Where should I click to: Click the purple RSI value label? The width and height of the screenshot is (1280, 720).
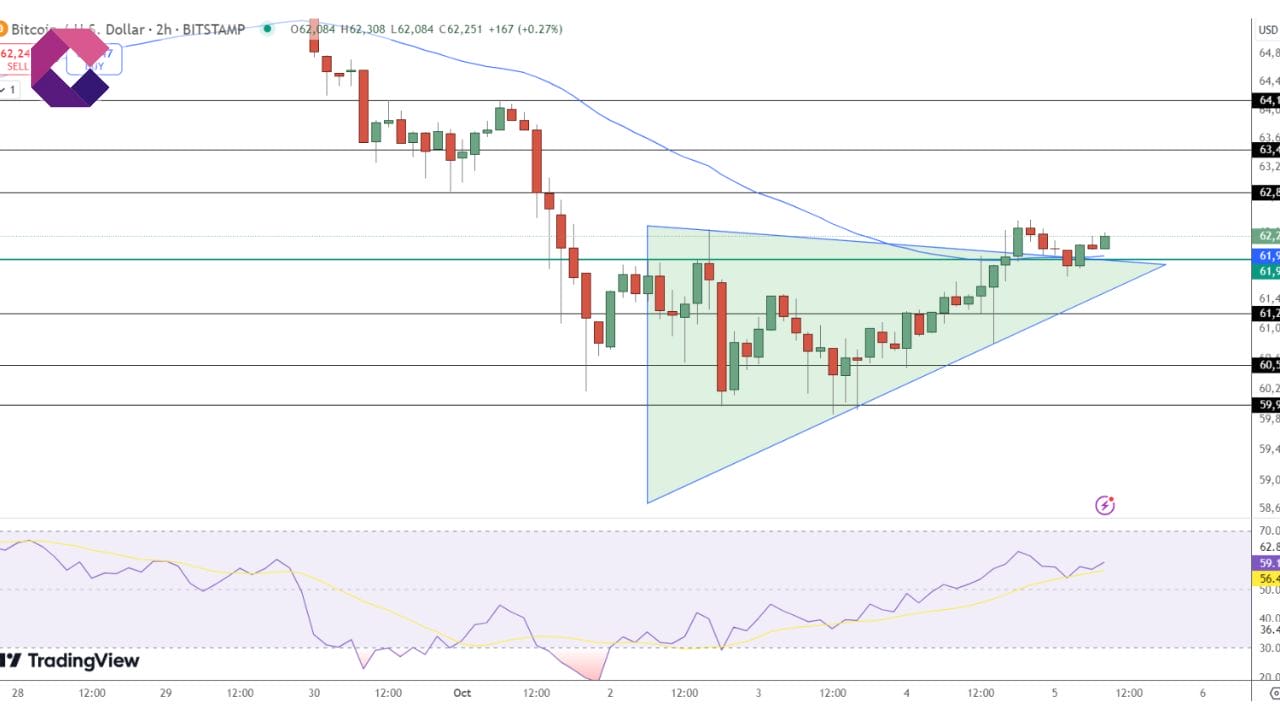1266,563
